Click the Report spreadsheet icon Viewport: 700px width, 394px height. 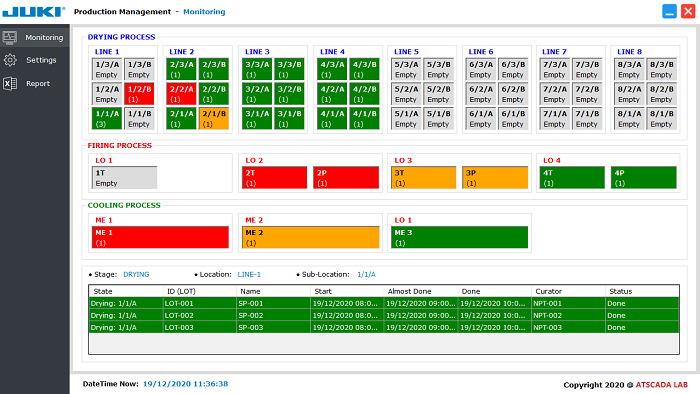click(x=10, y=83)
